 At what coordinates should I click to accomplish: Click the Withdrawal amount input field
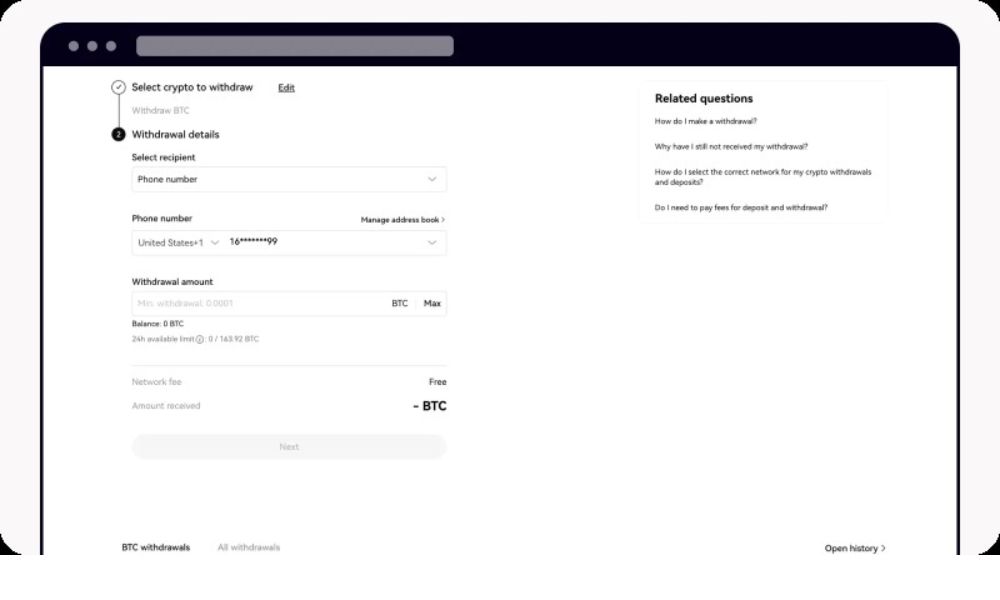point(255,303)
